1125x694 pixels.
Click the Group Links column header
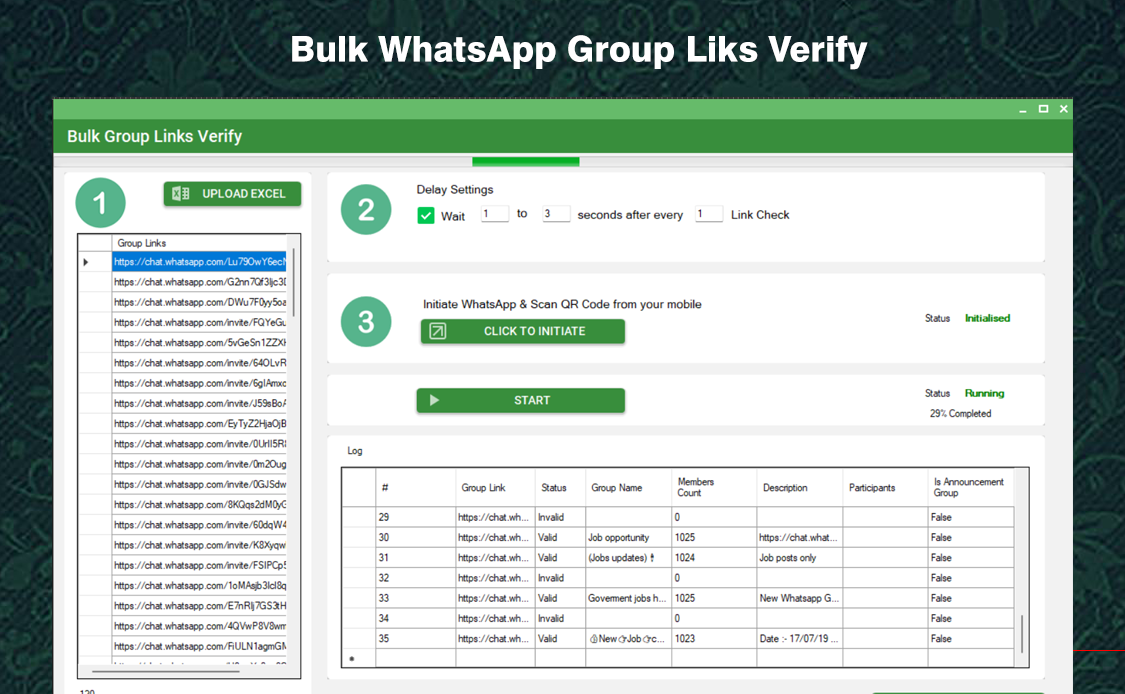pos(199,243)
